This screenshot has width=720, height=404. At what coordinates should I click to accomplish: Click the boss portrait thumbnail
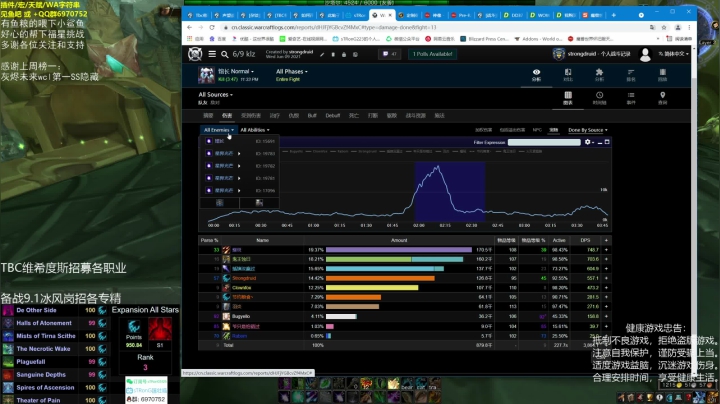[206, 75]
